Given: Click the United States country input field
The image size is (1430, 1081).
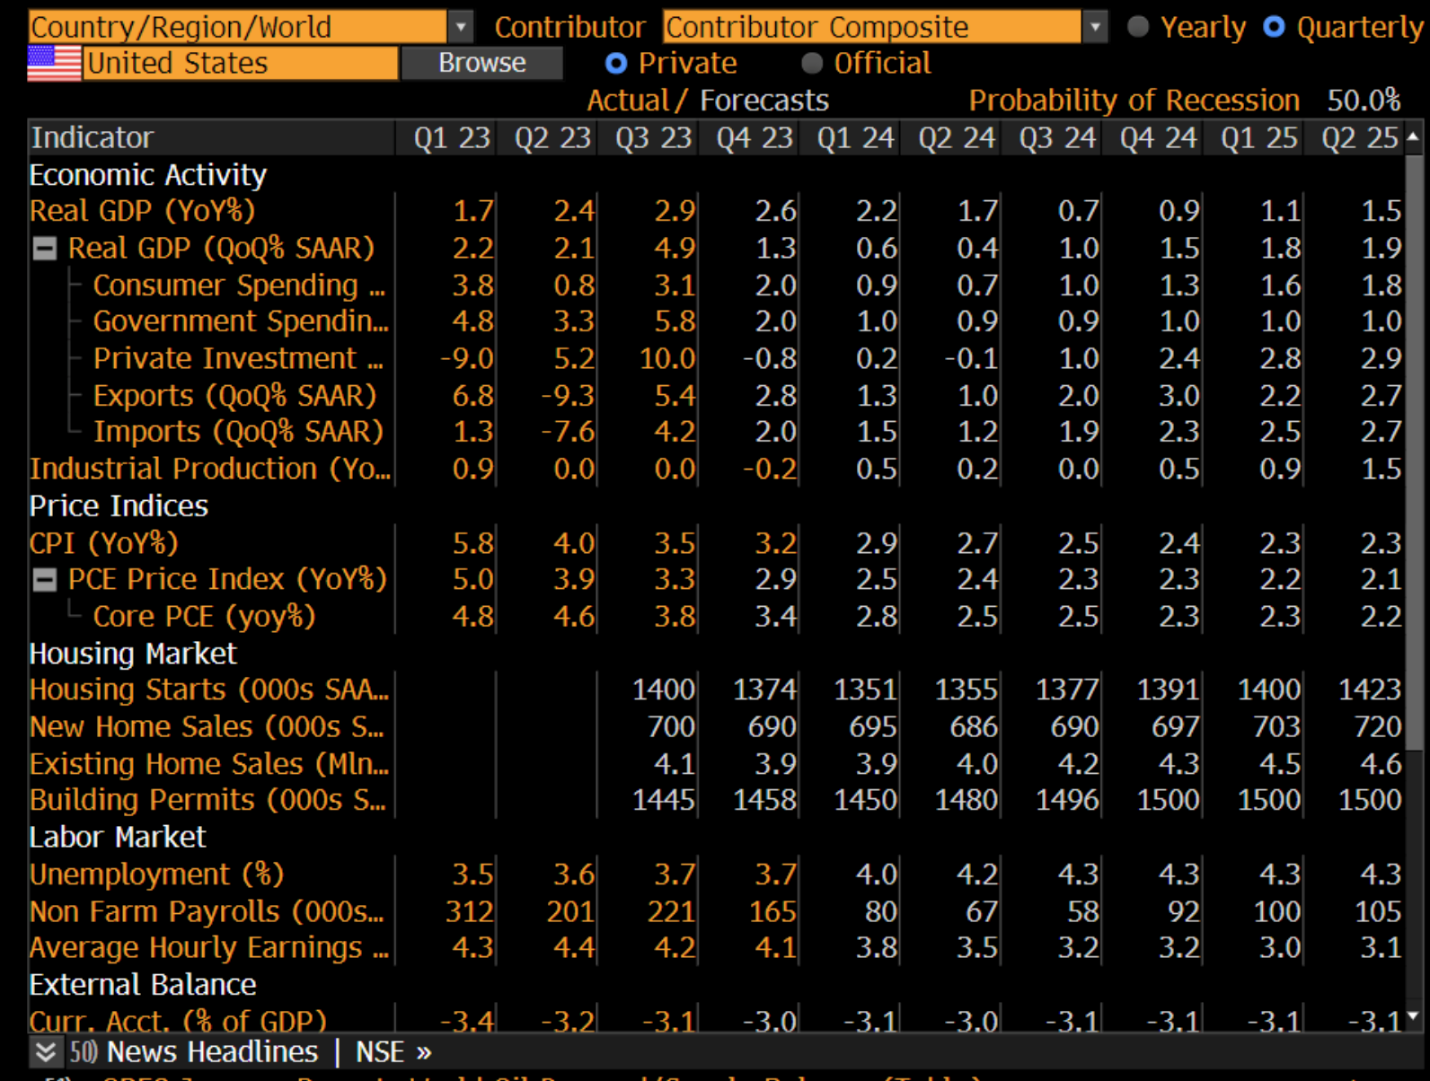Looking at the screenshot, I should pyautogui.click(x=240, y=63).
